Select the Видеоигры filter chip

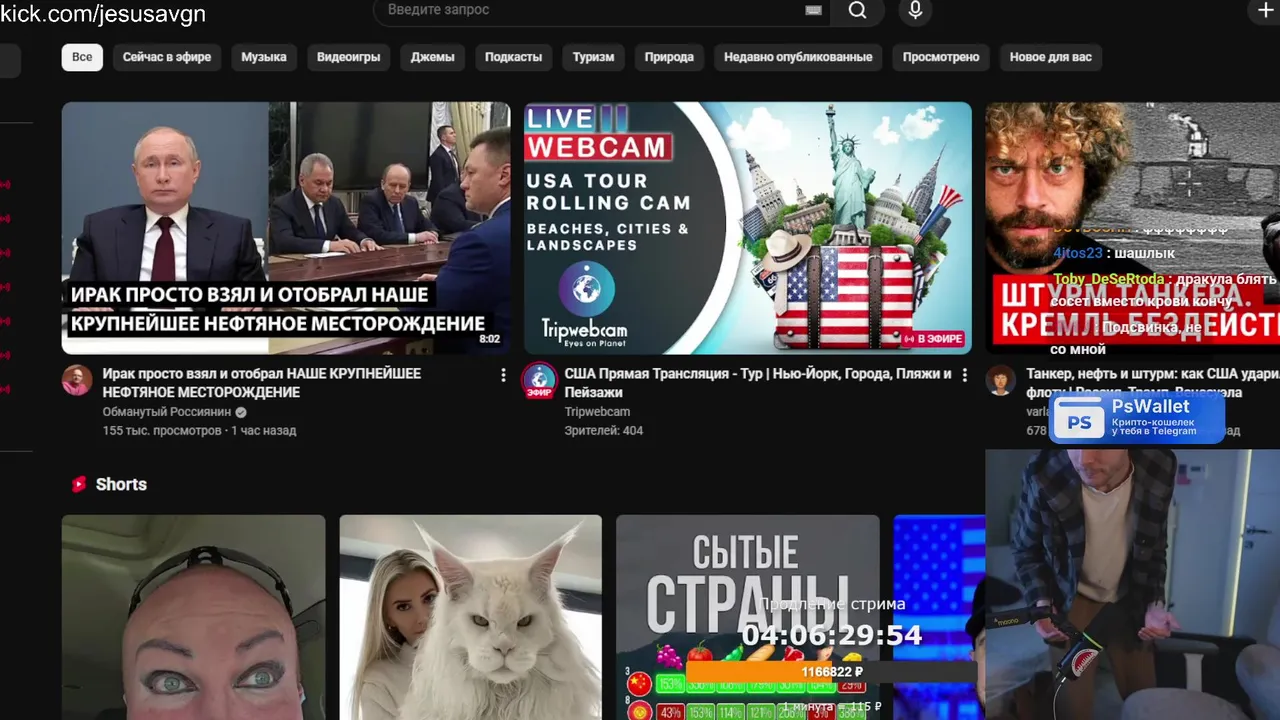(349, 57)
